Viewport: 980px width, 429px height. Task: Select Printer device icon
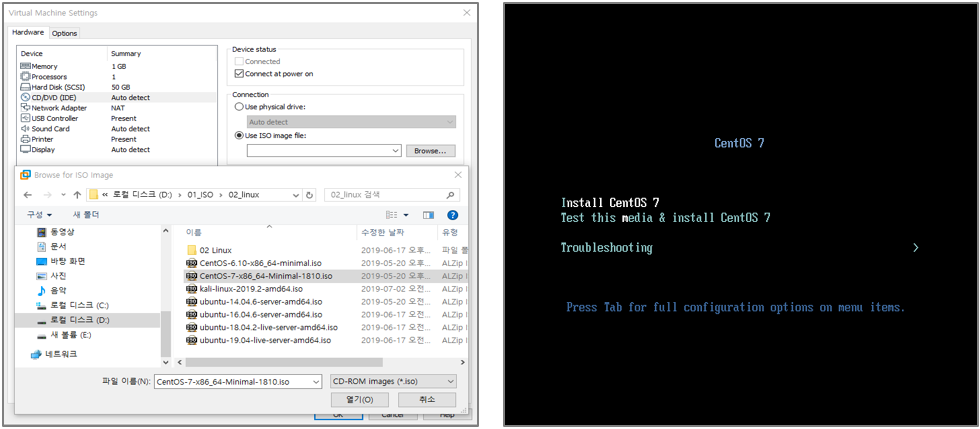tap(26, 139)
